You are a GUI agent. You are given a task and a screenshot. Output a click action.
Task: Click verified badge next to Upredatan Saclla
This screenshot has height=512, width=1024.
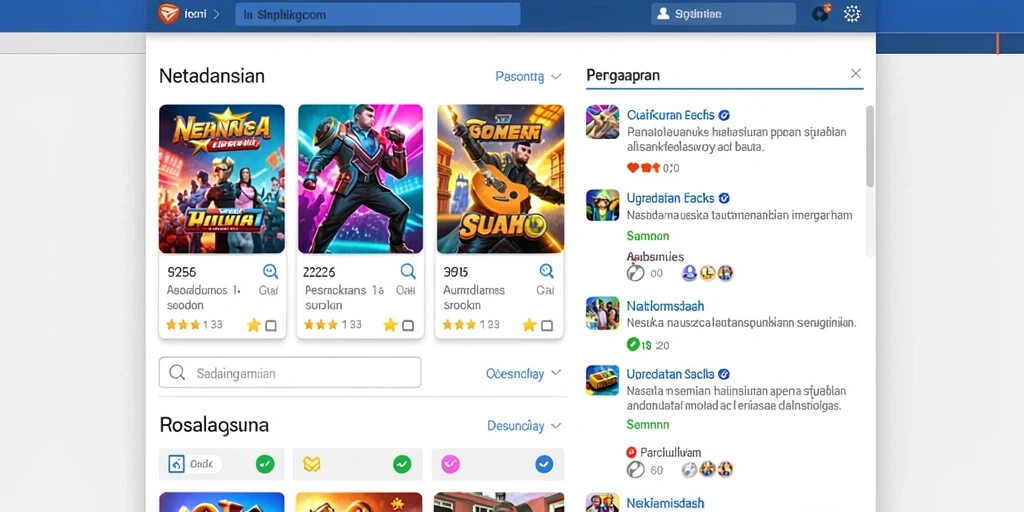pos(723,375)
